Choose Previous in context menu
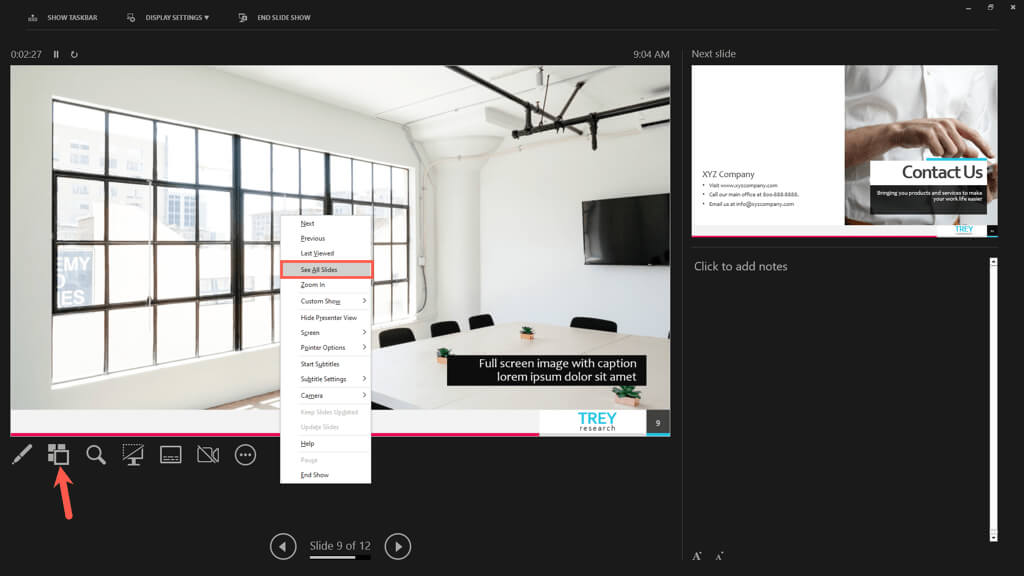This screenshot has height=576, width=1024. pyautogui.click(x=326, y=238)
